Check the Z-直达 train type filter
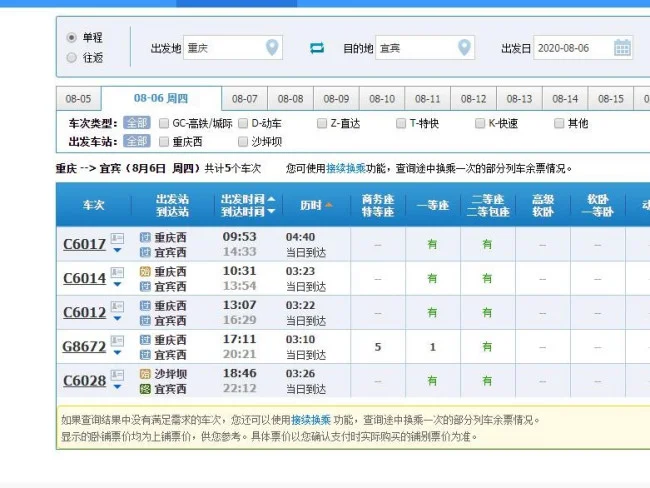 point(322,123)
